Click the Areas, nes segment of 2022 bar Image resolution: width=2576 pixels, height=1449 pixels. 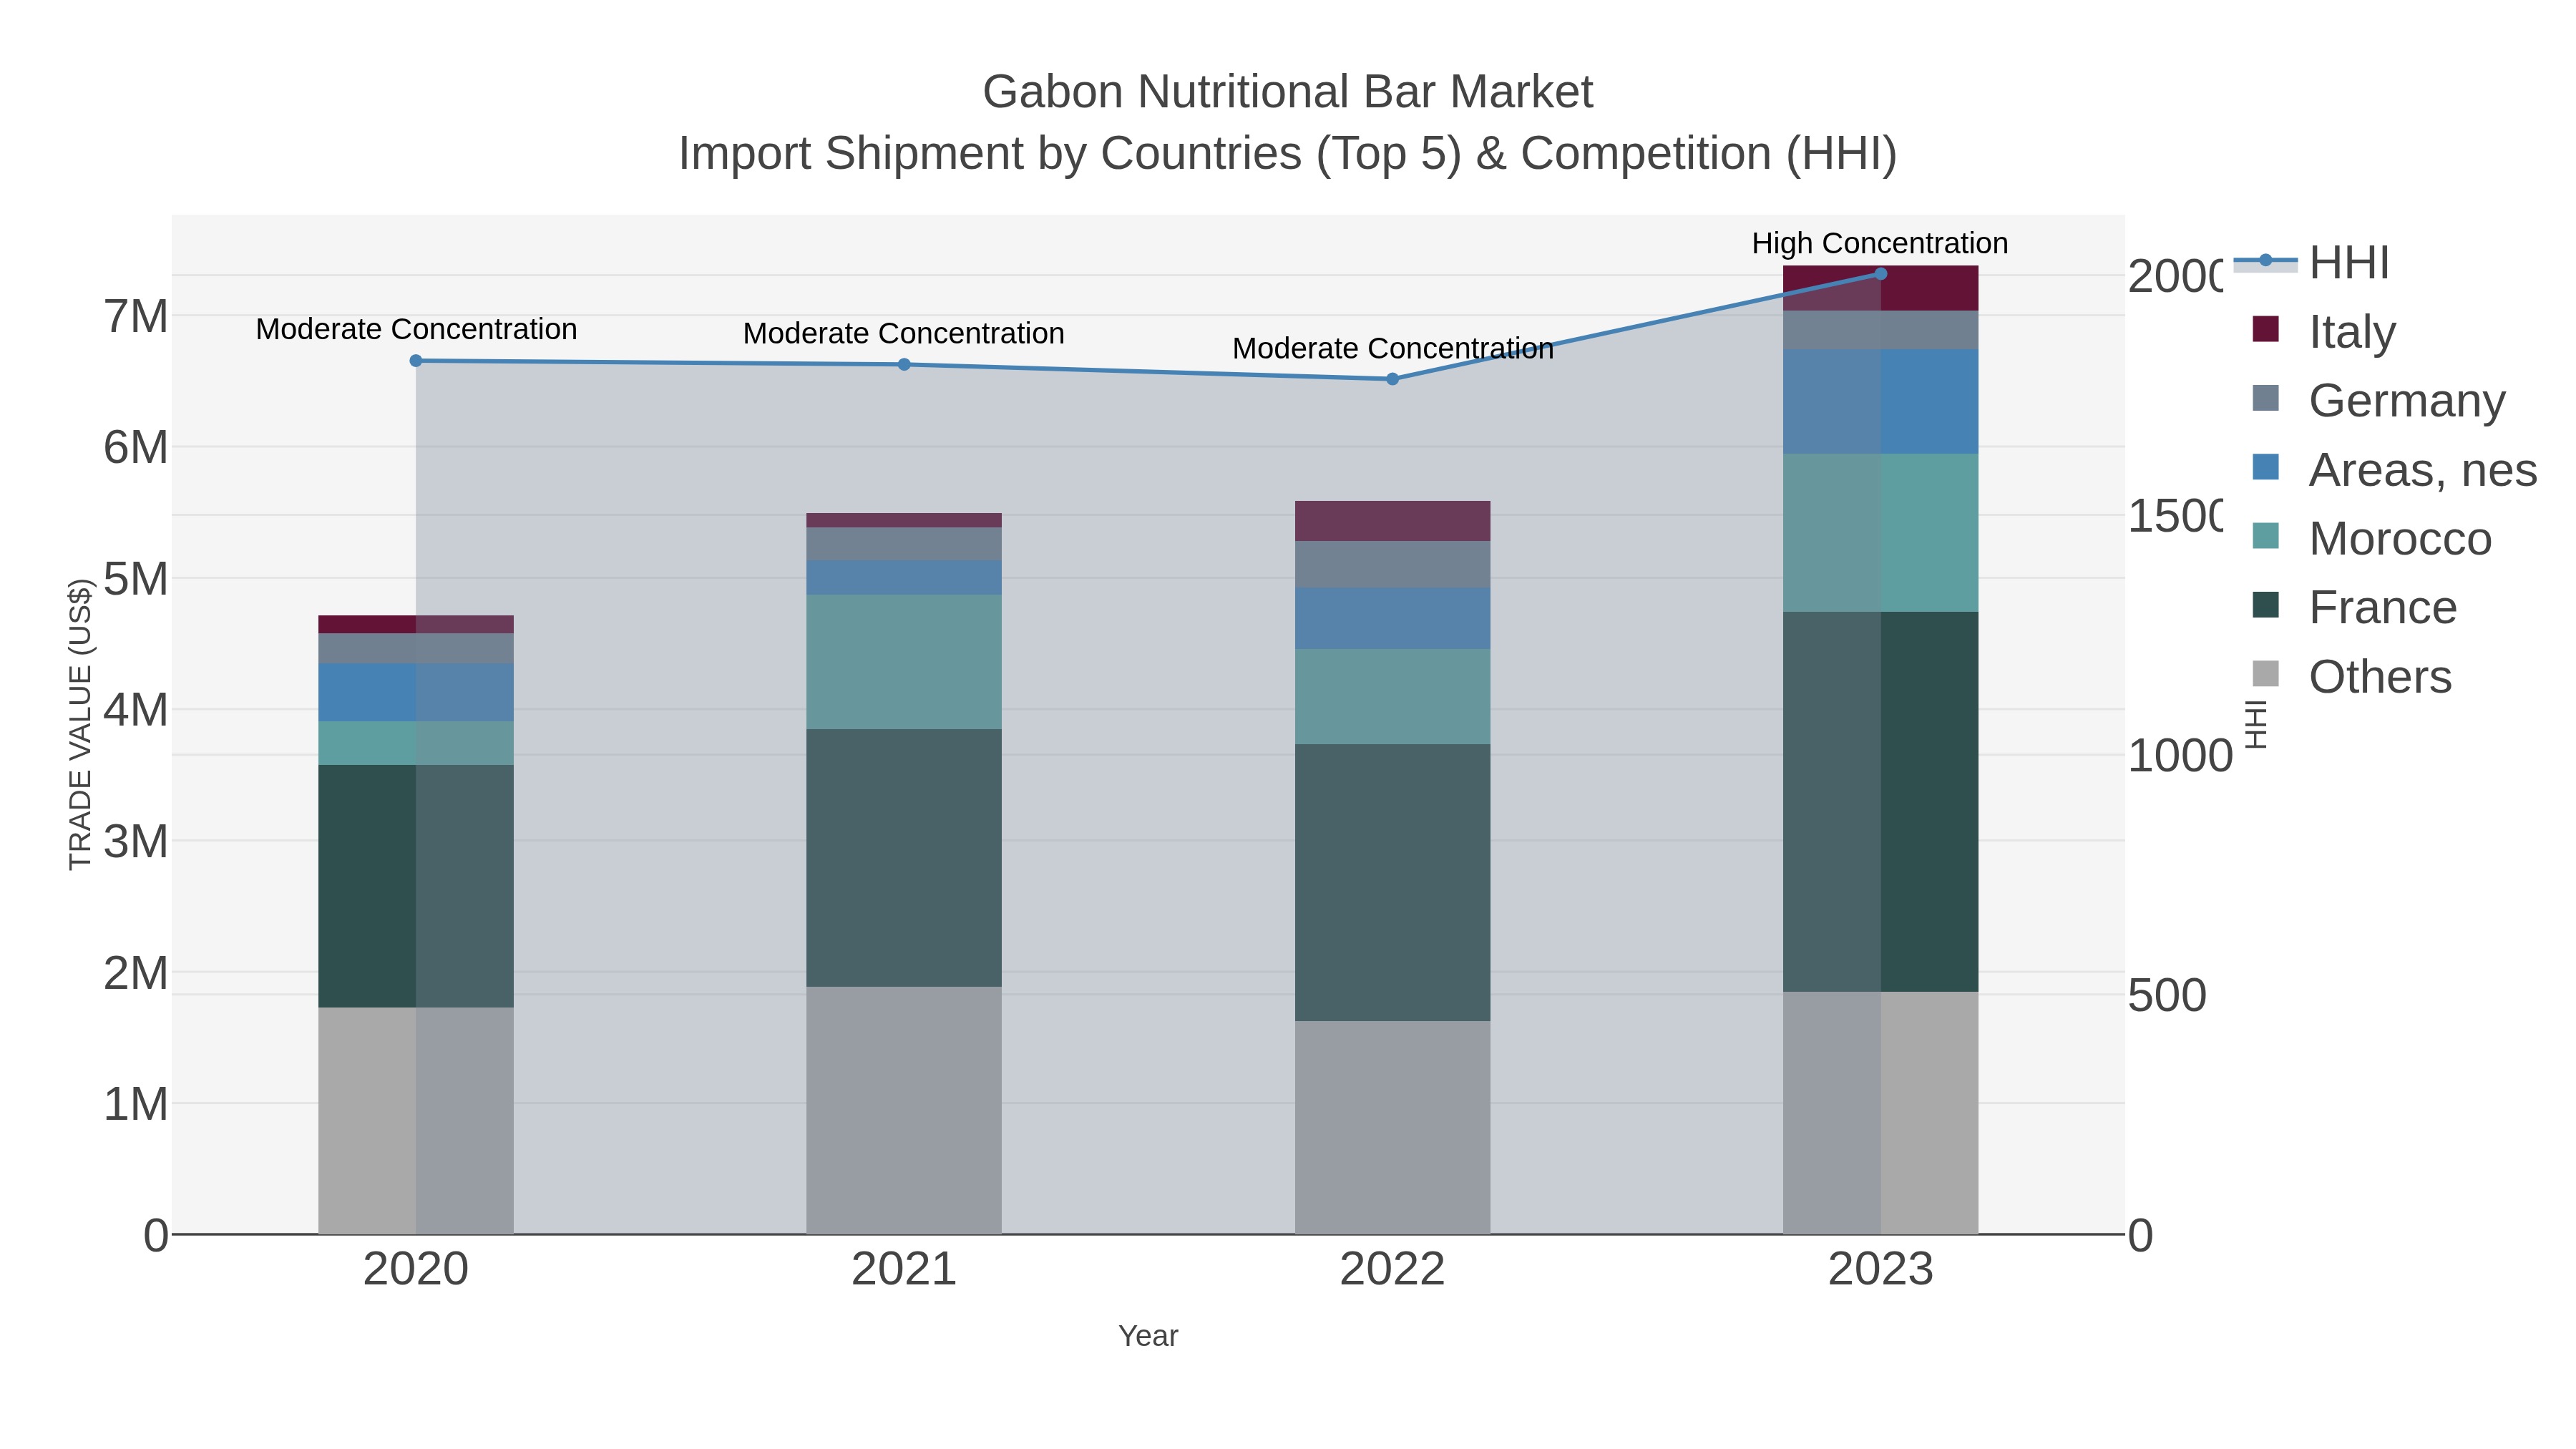pyautogui.click(x=1392, y=619)
